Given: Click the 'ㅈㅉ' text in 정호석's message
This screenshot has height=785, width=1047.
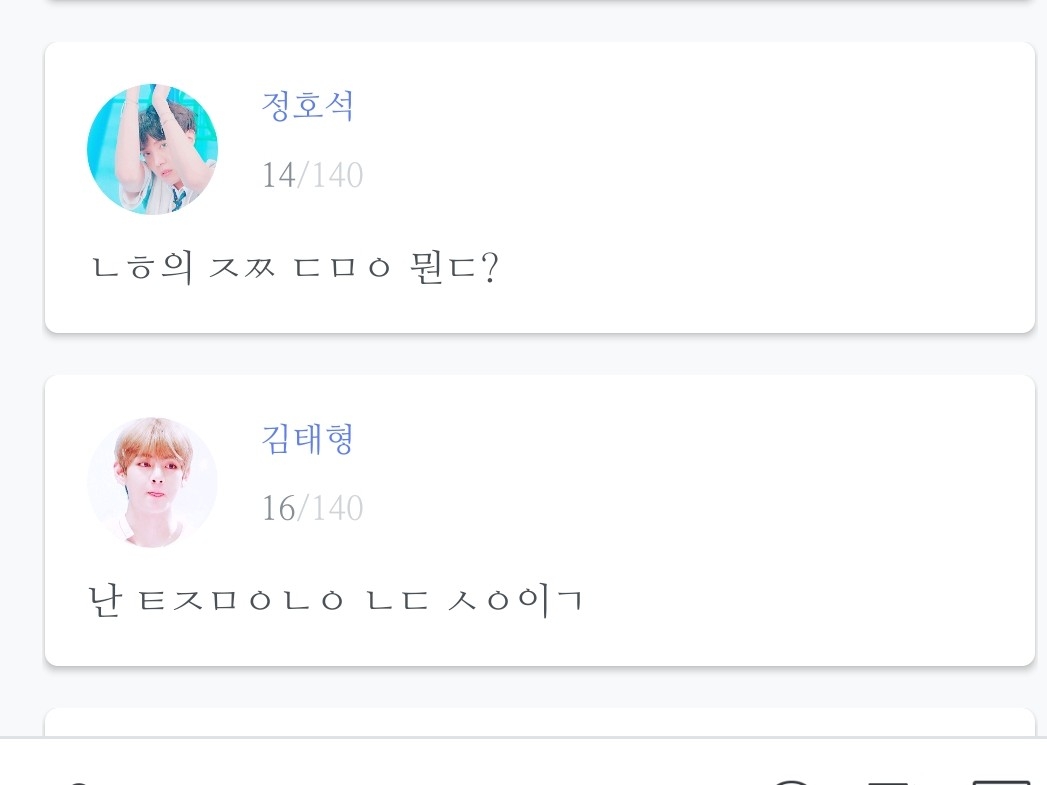Looking at the screenshot, I should 243,269.
